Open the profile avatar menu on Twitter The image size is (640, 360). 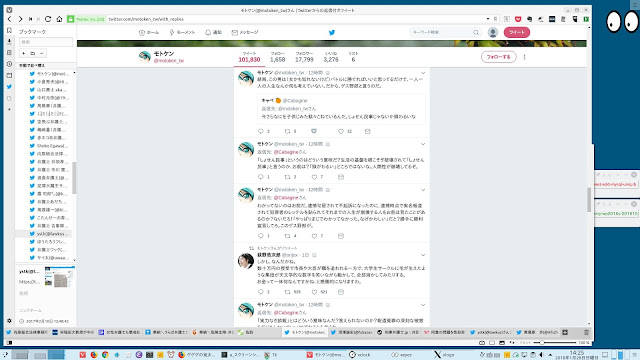pos(493,32)
